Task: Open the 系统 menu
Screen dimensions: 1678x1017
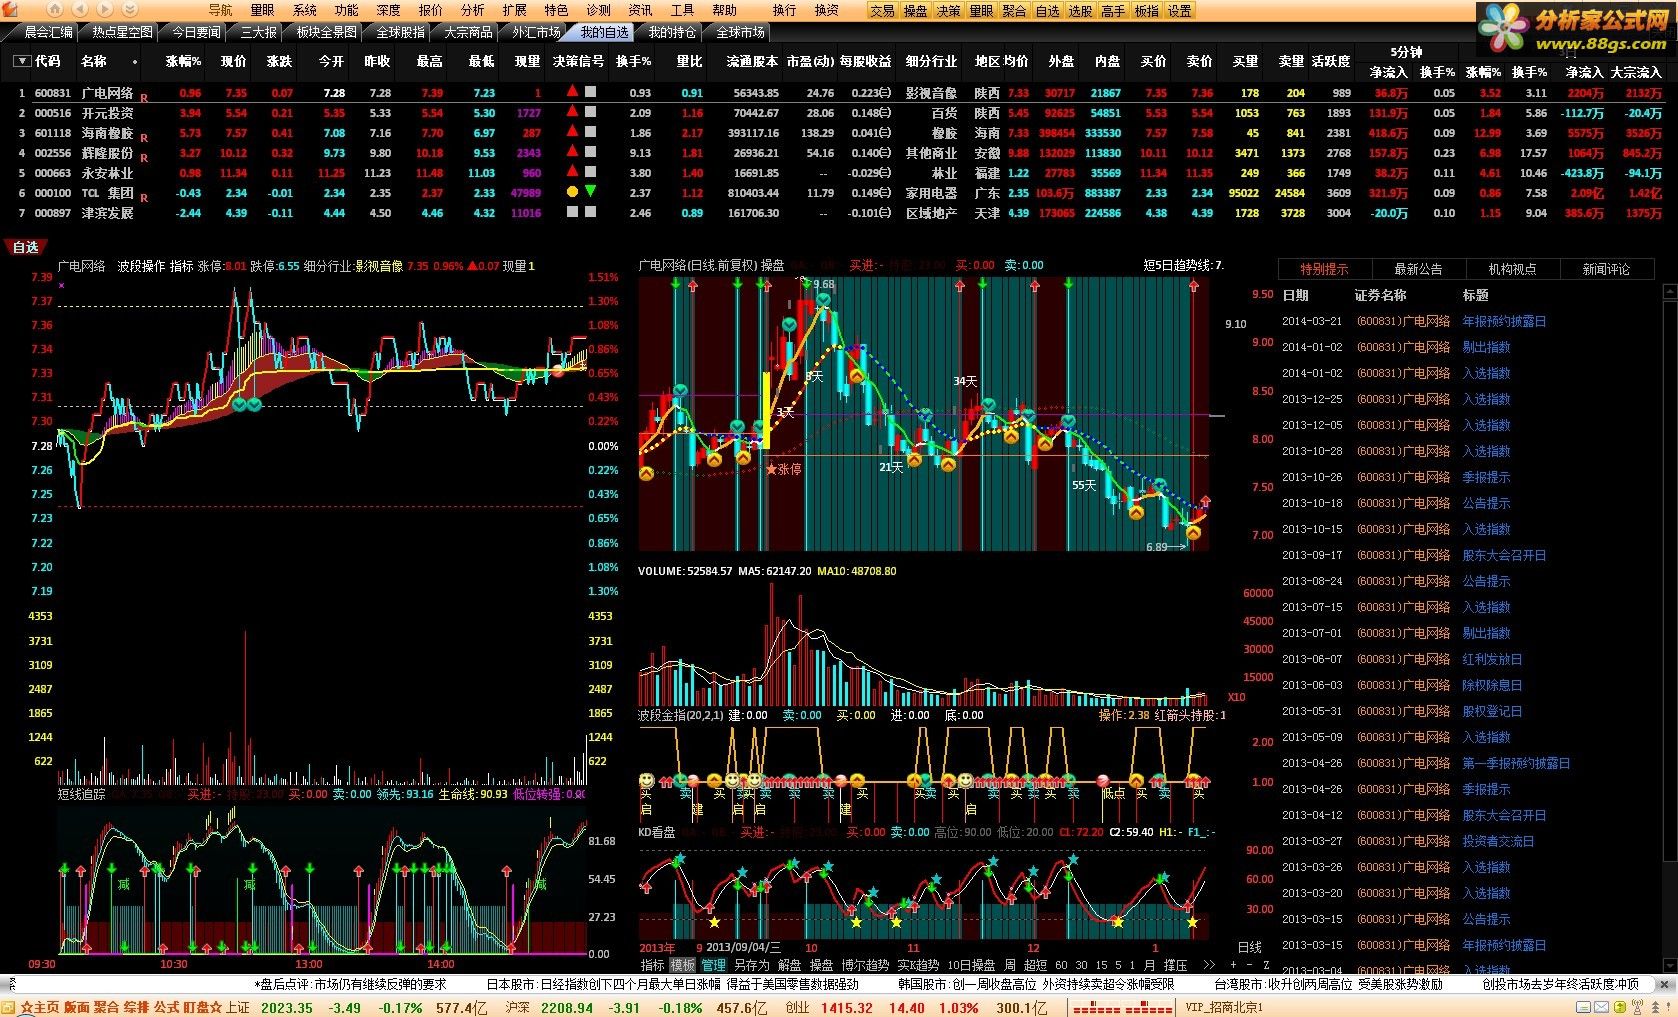Action: [x=304, y=10]
